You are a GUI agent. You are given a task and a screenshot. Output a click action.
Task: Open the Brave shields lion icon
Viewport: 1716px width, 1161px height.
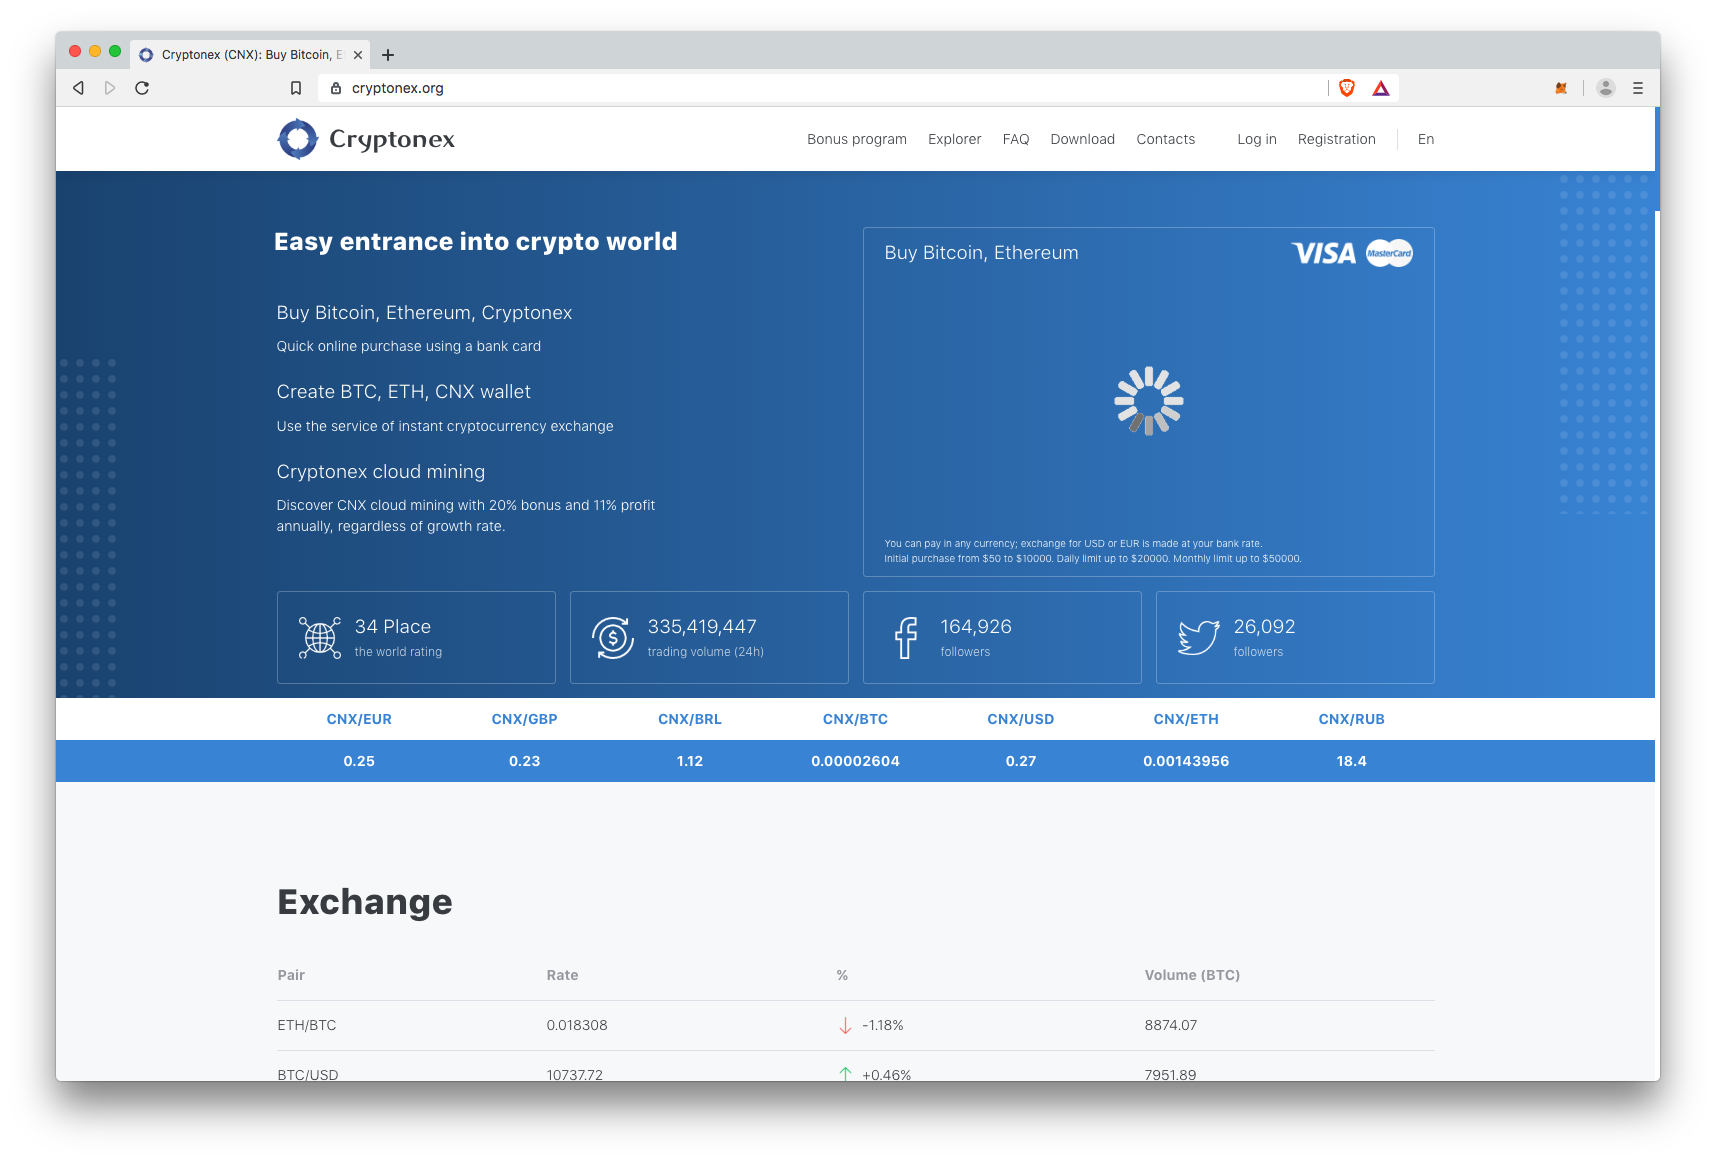1347,88
